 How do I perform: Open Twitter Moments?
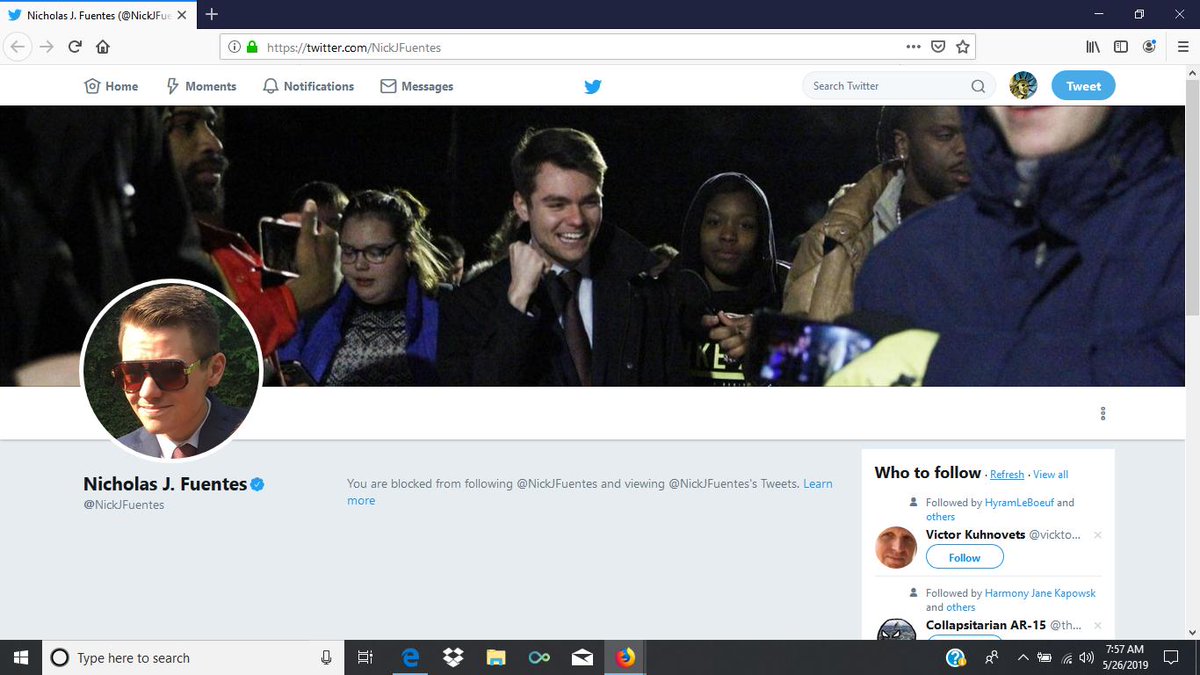[x=200, y=86]
